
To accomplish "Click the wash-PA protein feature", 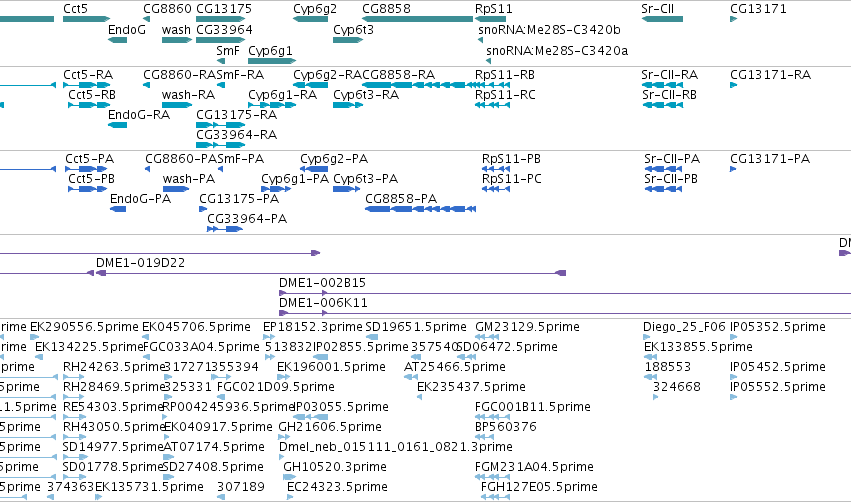I will 176,189.
